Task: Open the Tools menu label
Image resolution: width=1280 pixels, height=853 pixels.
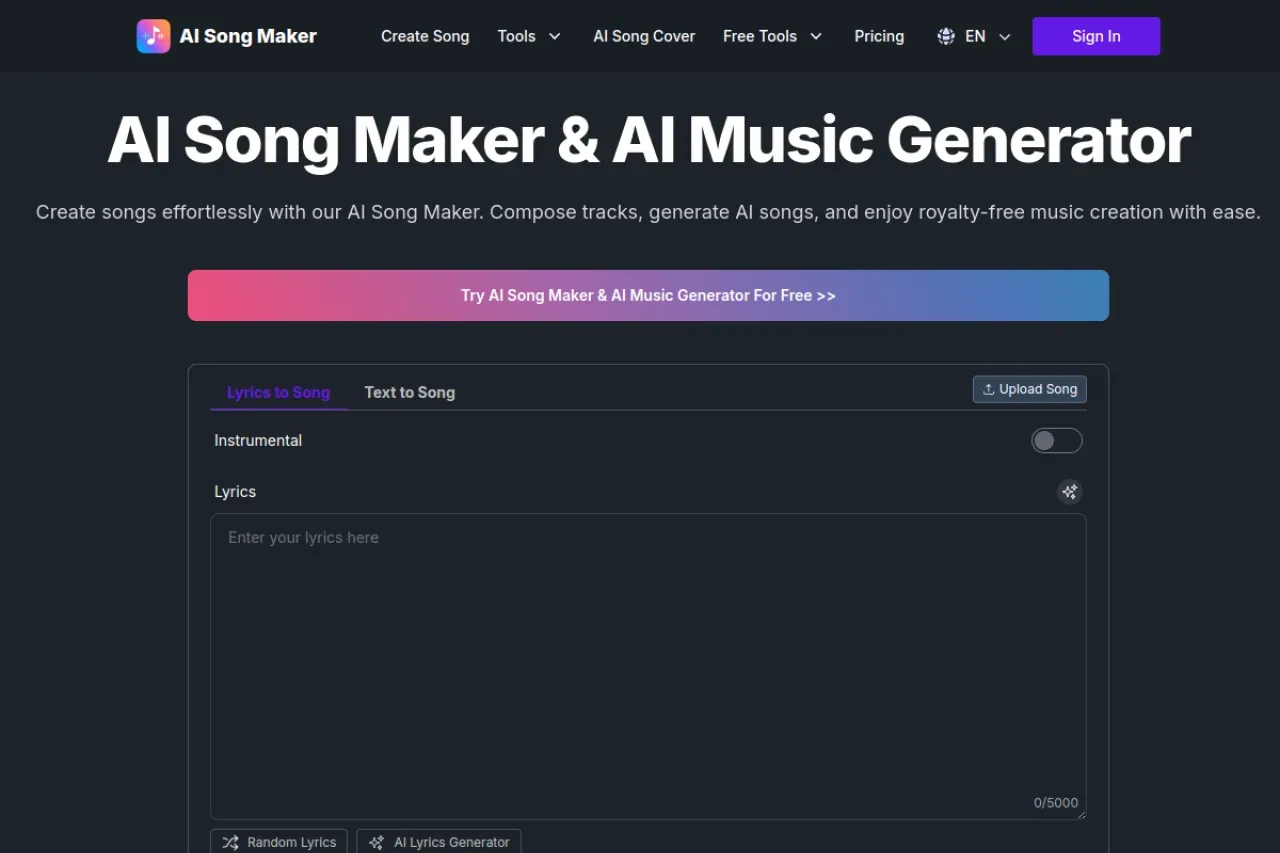Action: point(517,36)
